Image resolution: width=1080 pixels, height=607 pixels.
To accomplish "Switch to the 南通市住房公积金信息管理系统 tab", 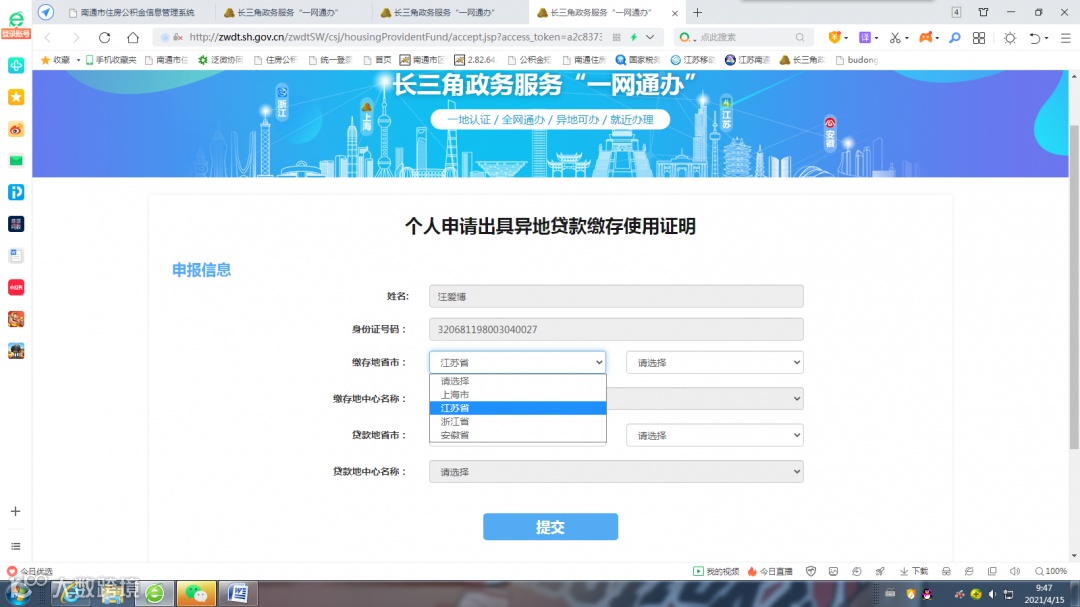I will [137, 12].
